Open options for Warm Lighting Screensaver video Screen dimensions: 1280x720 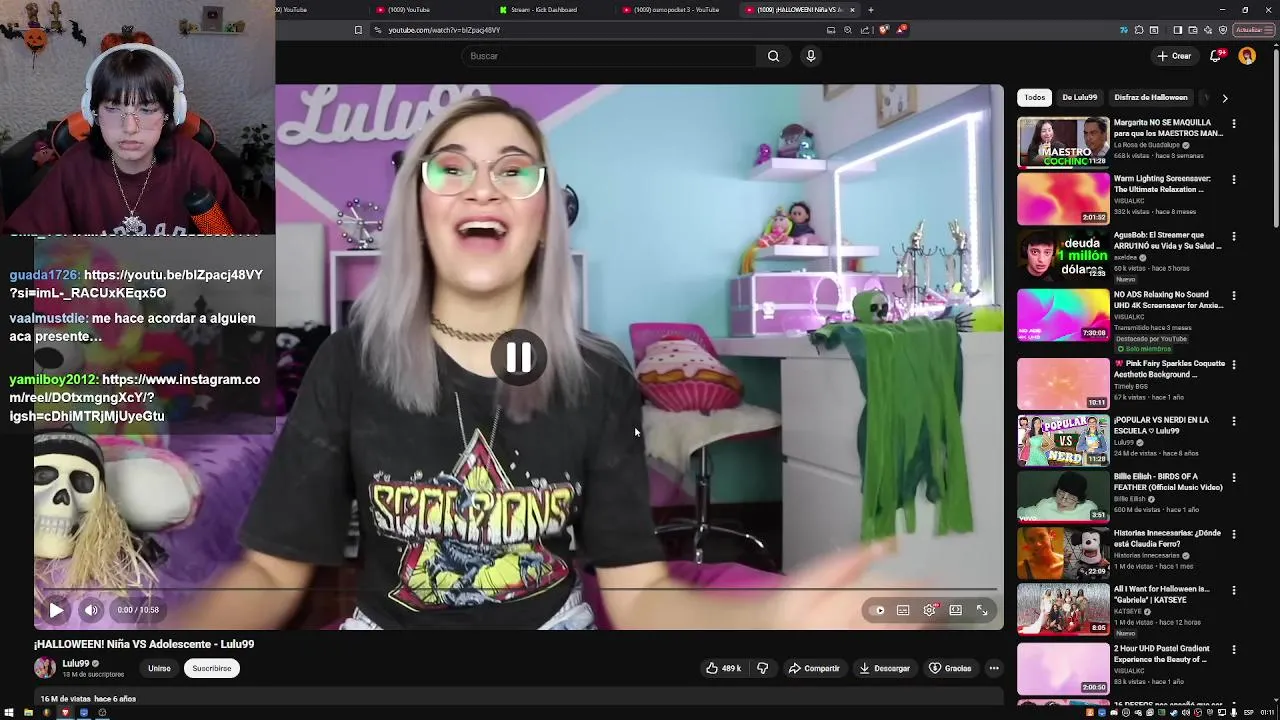(1234, 180)
